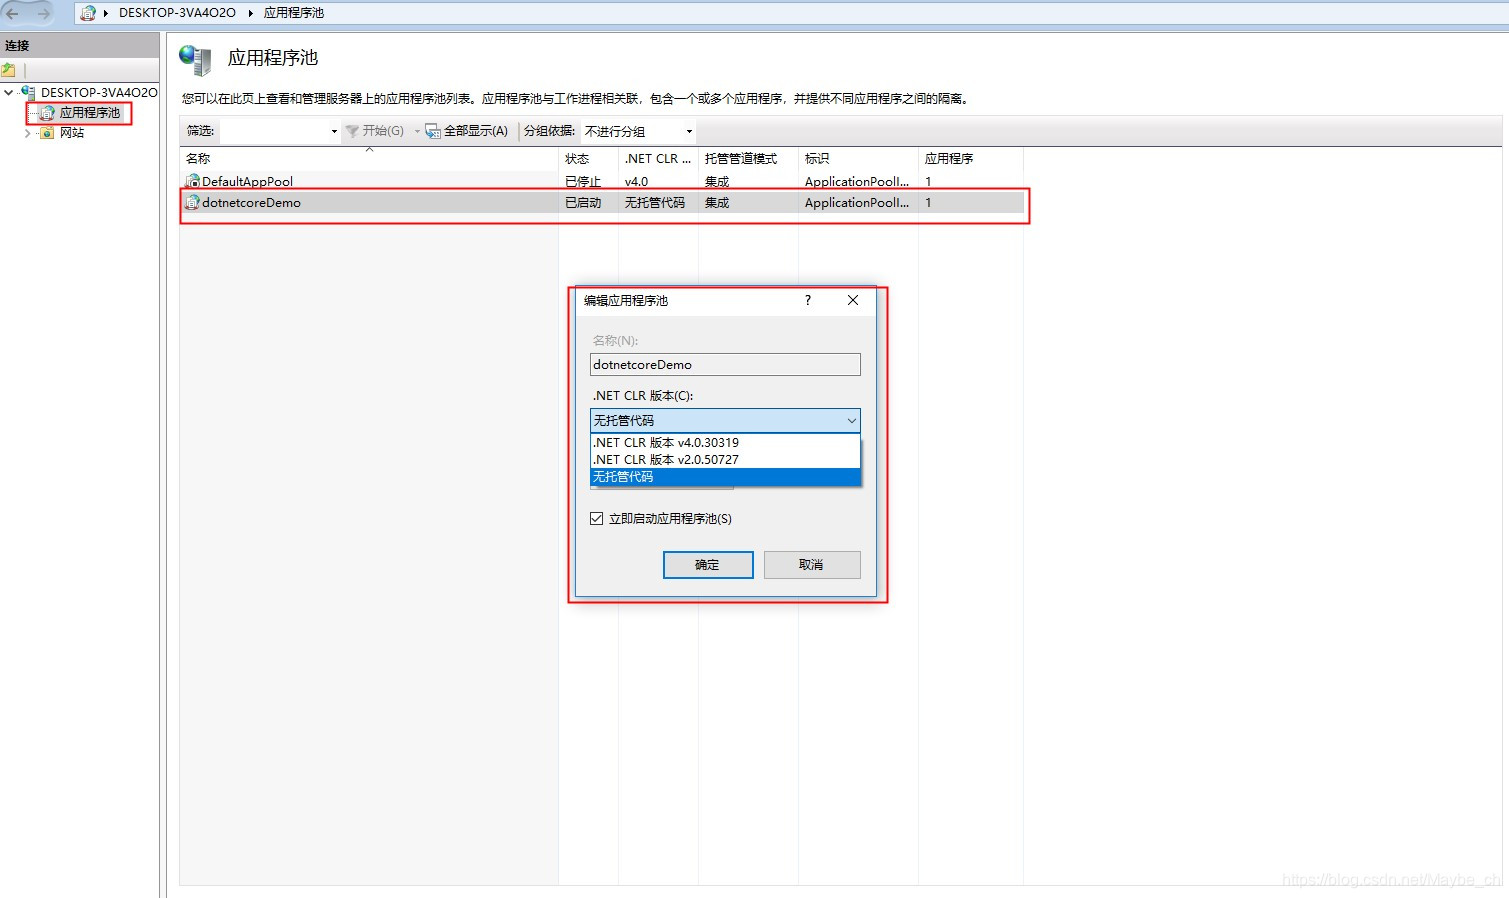Expand the 网站 tree node
Viewport: 1509px width, 898px height.
[x=27, y=133]
